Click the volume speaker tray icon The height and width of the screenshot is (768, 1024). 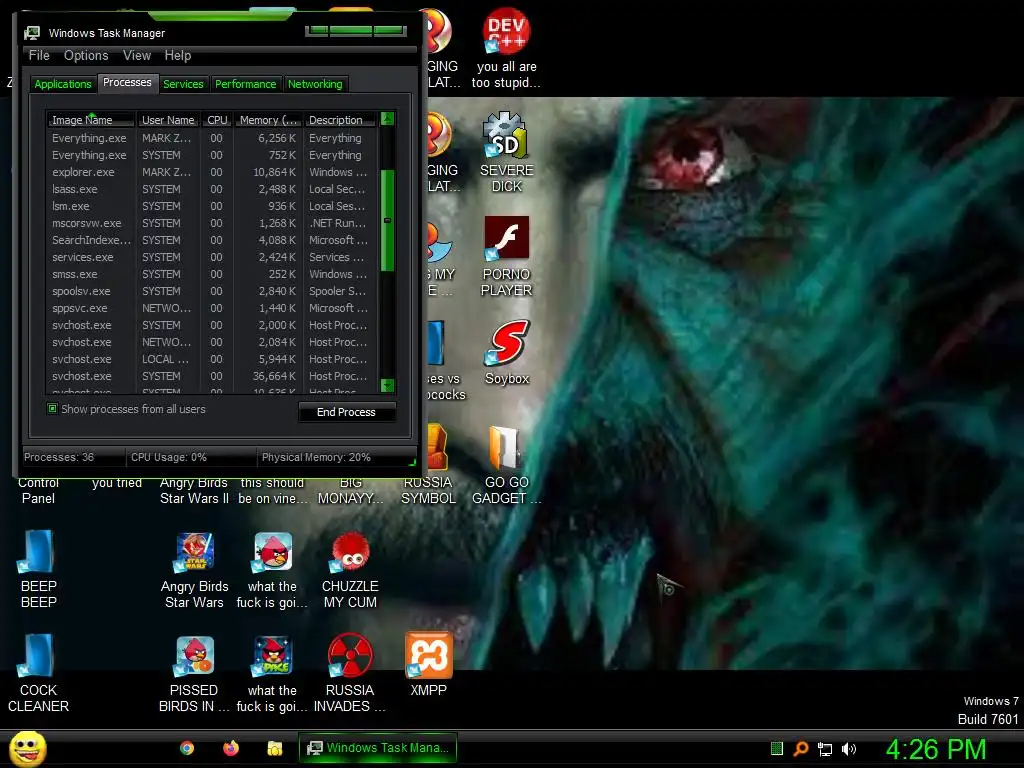[x=848, y=749]
